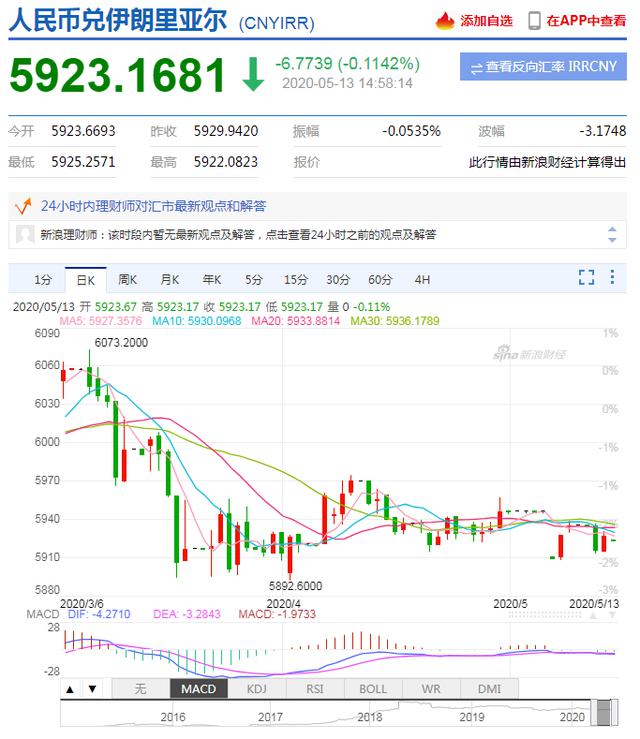
Task: Open the 新浪理财师 message text link
Action: click(238, 234)
